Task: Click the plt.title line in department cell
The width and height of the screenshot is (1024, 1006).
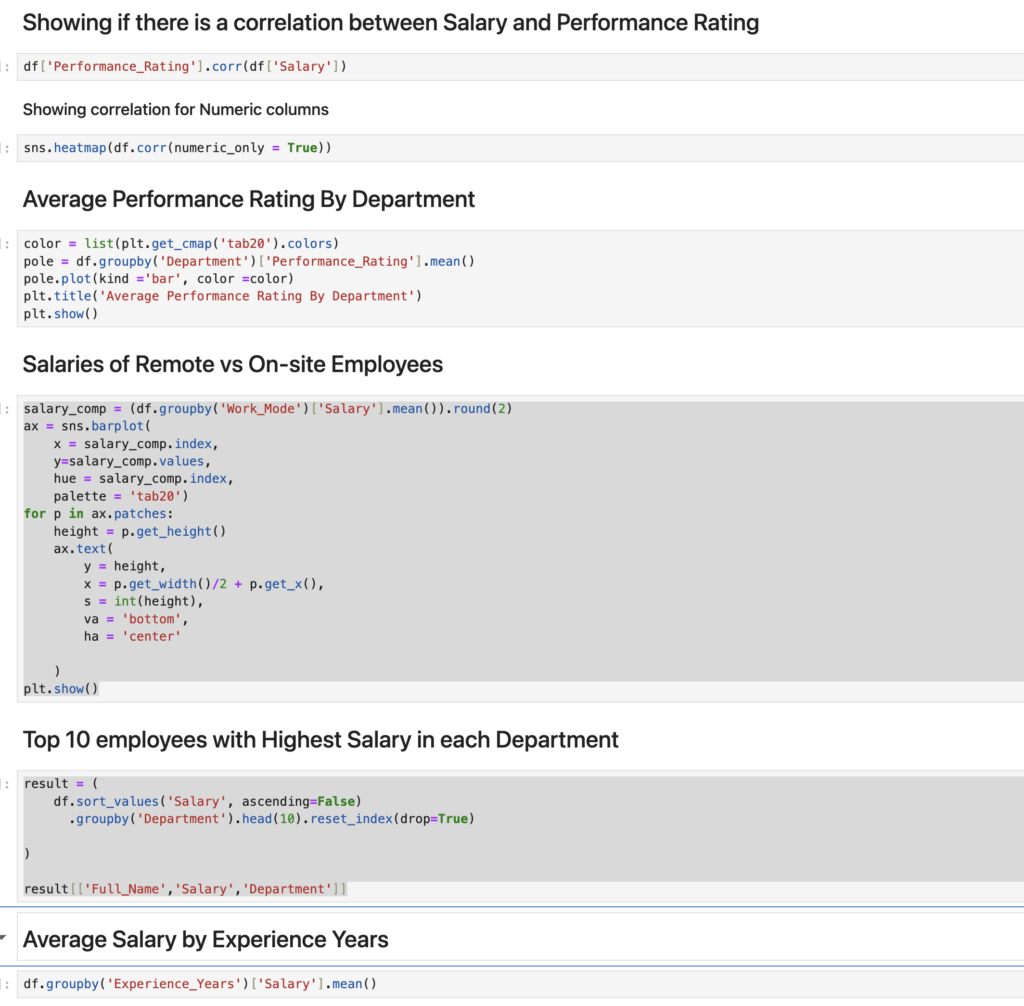Action: (223, 296)
